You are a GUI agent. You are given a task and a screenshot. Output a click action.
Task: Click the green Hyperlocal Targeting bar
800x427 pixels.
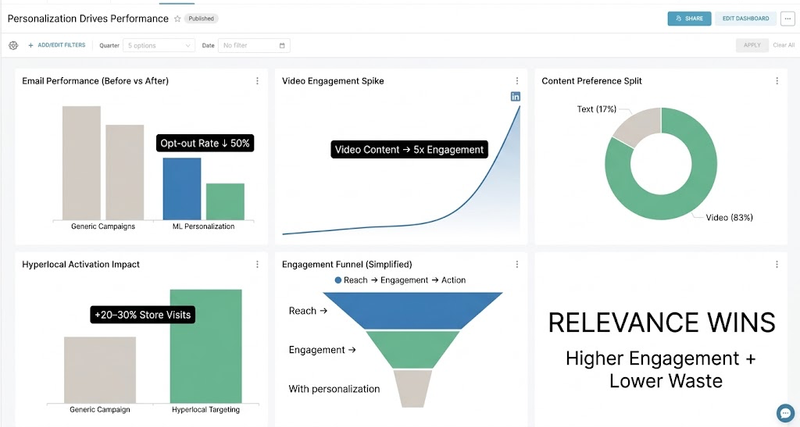206,346
